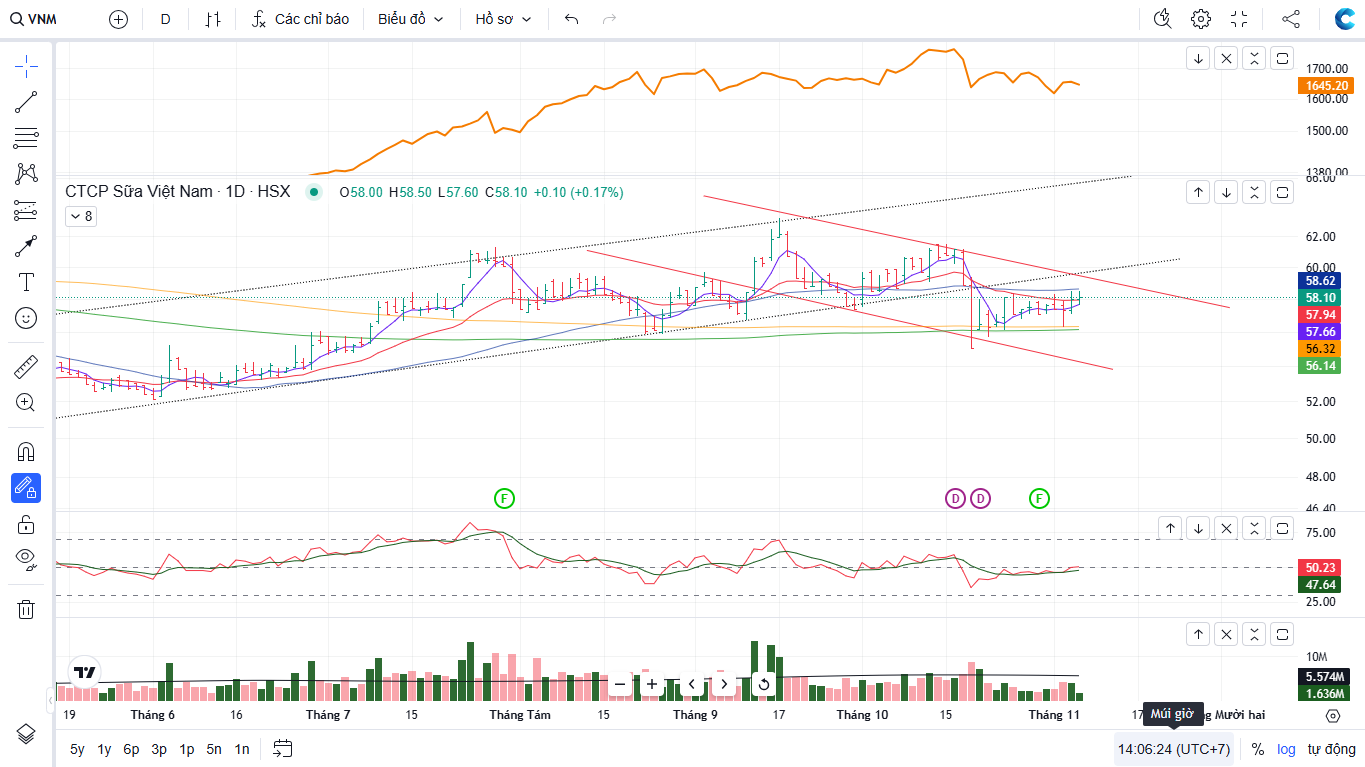
Task: Toggle lock all drawing tools
Action: [x=26, y=524]
